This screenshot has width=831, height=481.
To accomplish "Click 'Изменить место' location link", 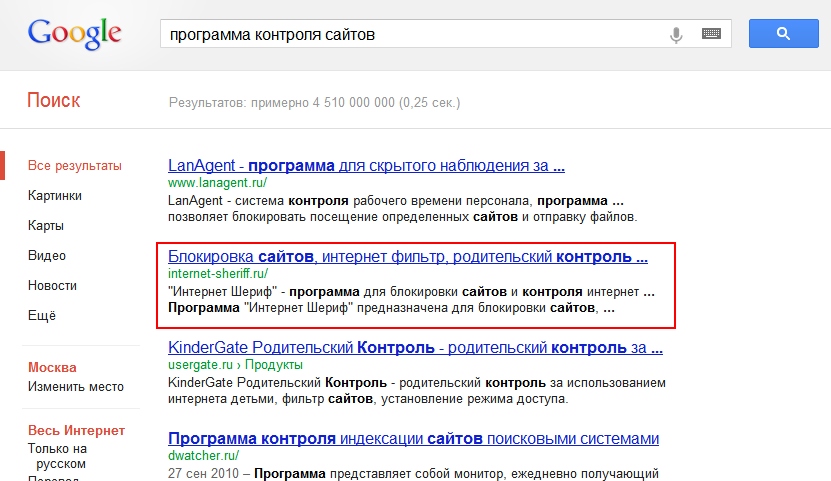I will [76, 387].
